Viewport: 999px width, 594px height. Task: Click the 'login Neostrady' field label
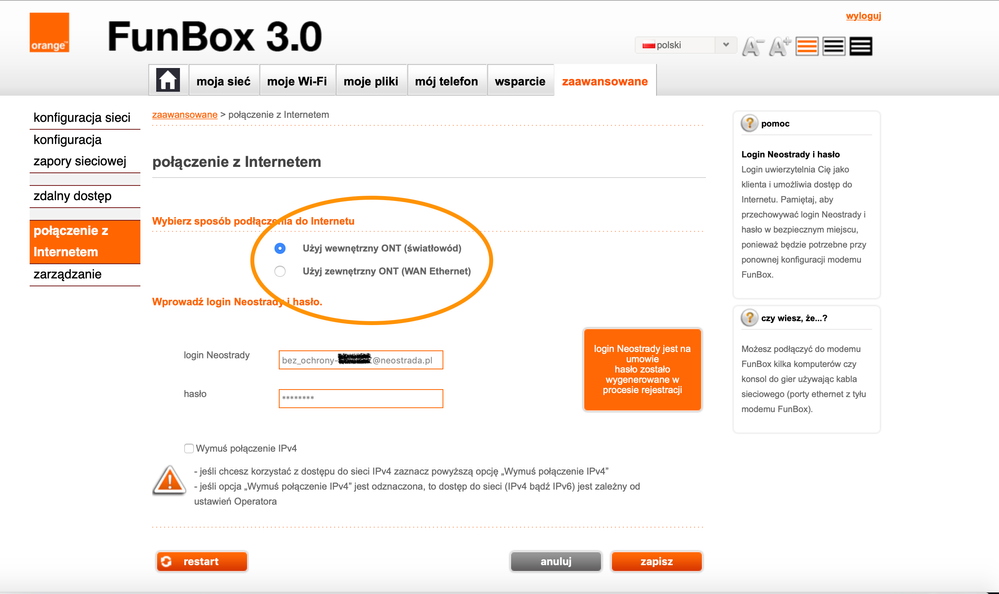[x=217, y=355]
